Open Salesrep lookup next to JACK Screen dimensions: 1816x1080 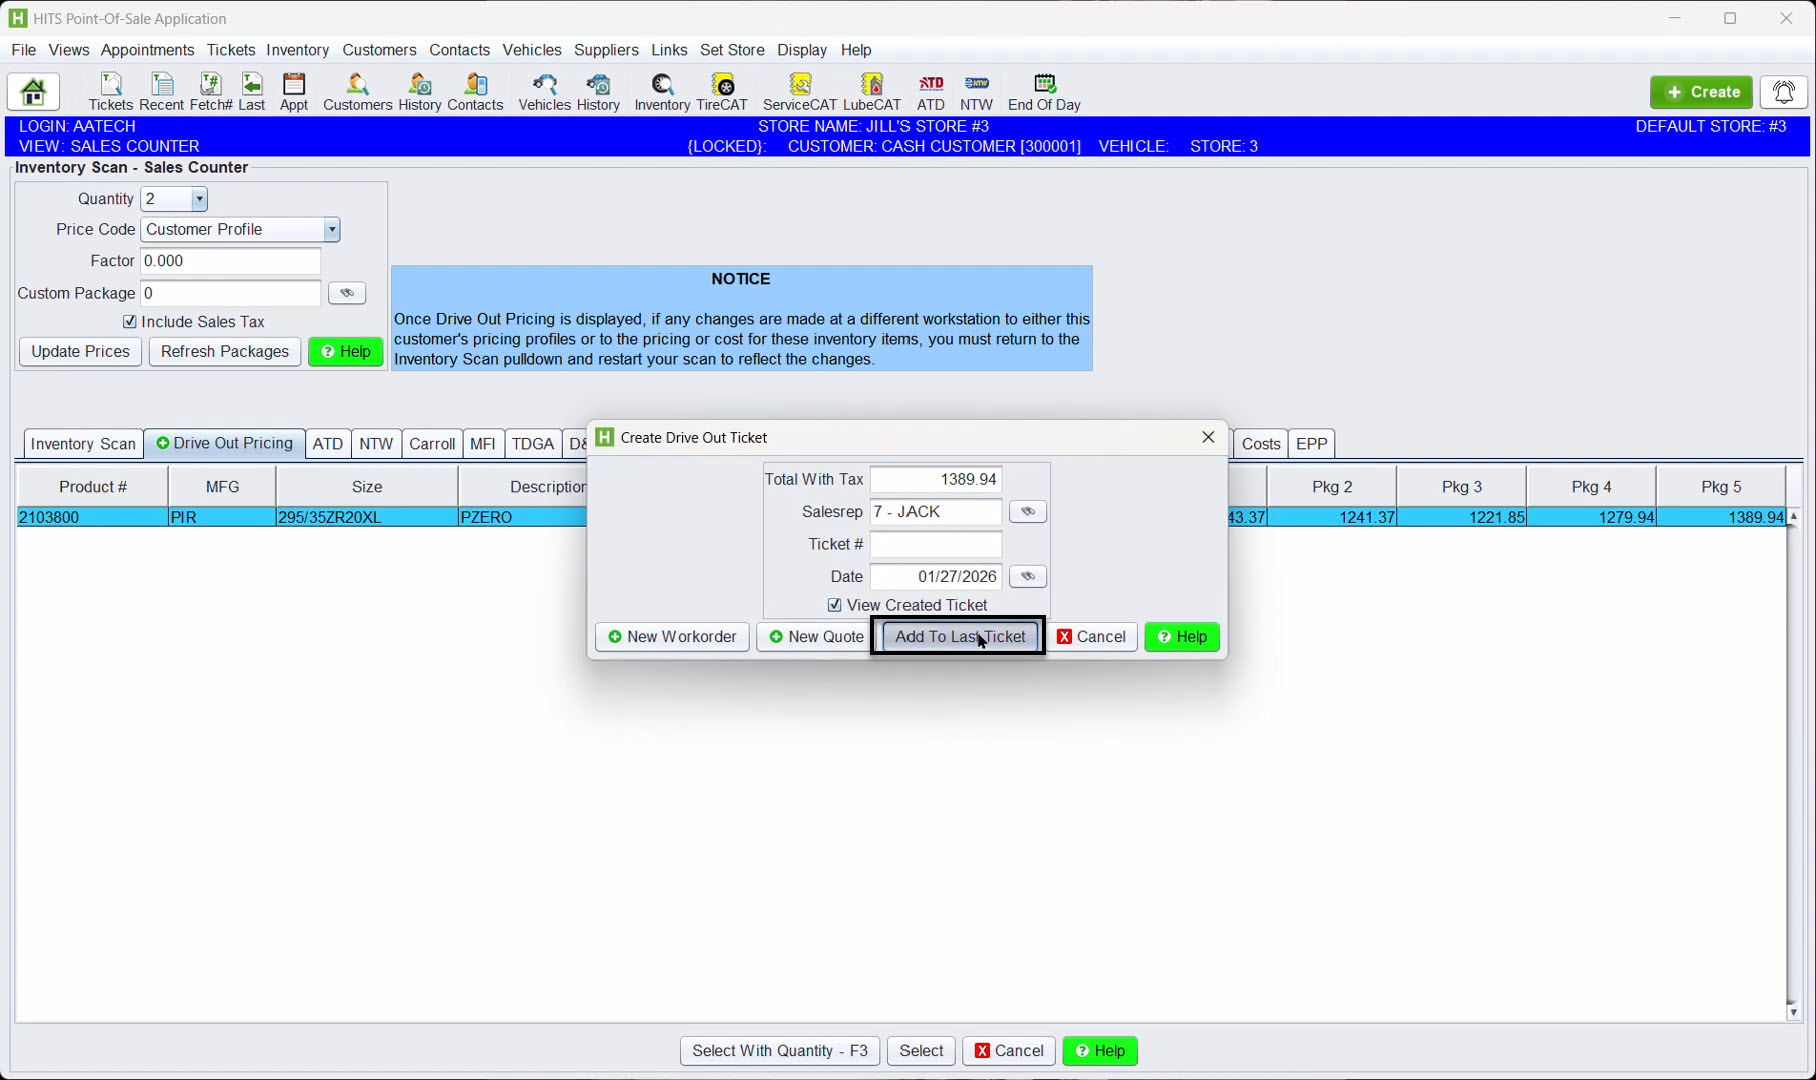click(x=1027, y=512)
